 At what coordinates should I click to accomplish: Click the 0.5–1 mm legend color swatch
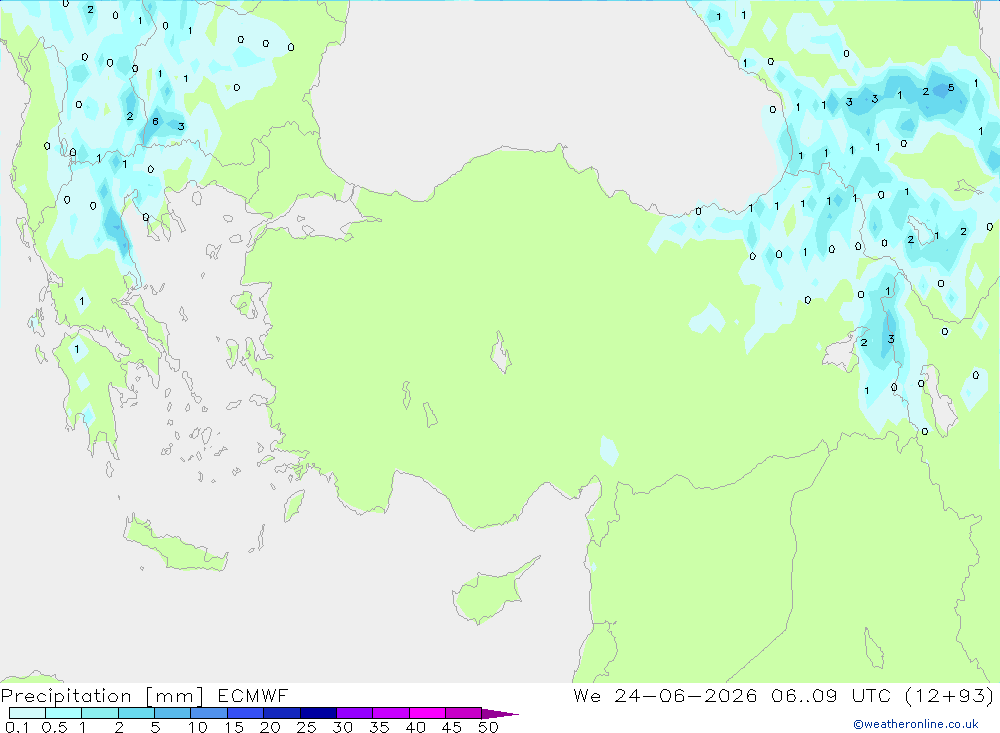point(63,713)
